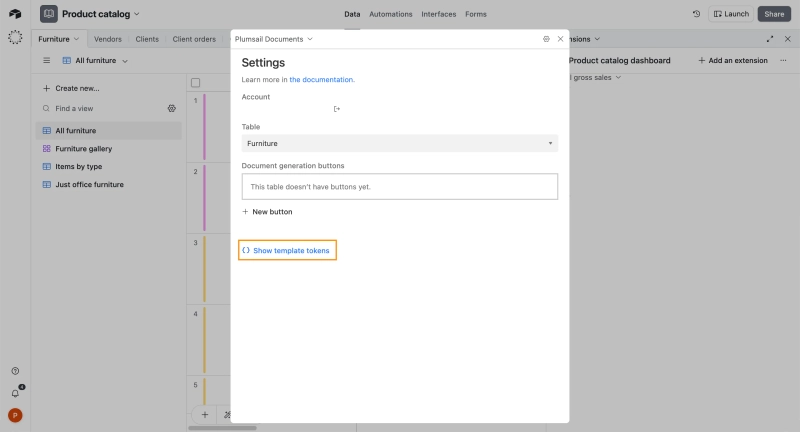Switch to the Clients table tab
Viewport: 800px width, 432px height.
(147, 39)
